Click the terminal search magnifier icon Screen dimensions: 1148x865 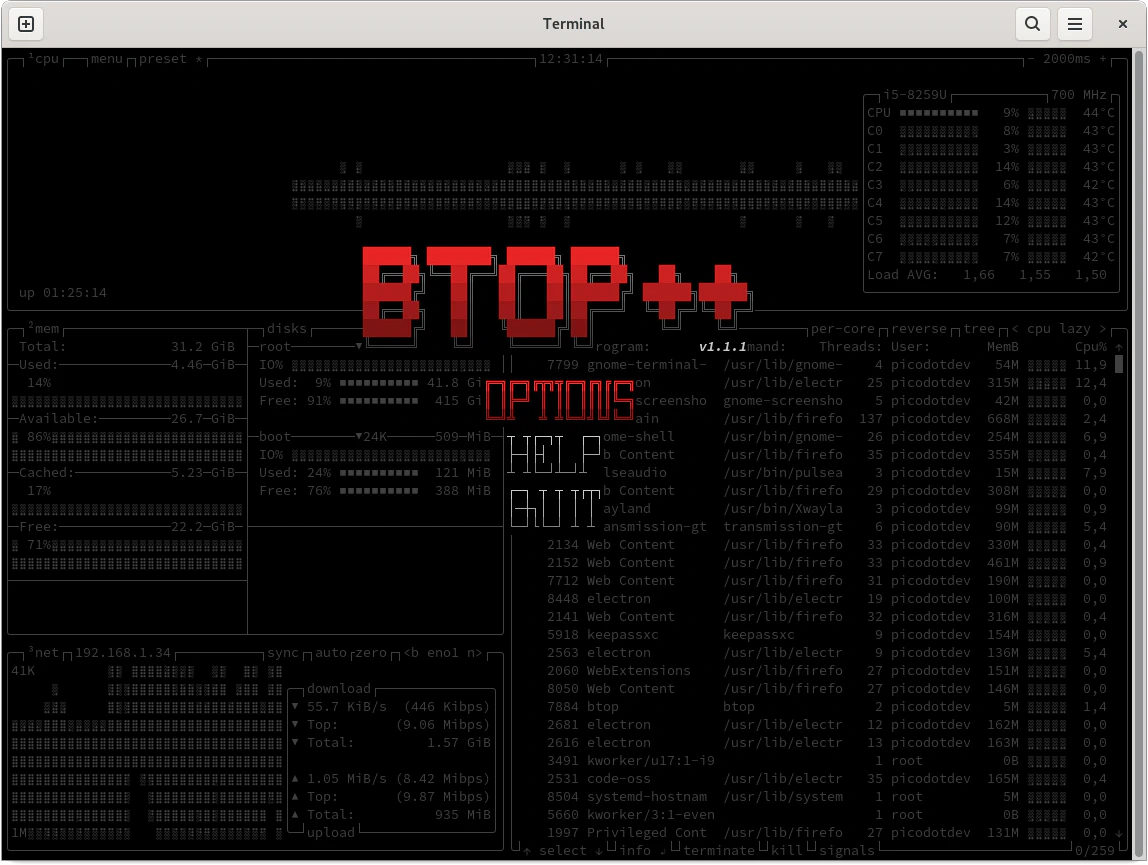(x=1032, y=24)
